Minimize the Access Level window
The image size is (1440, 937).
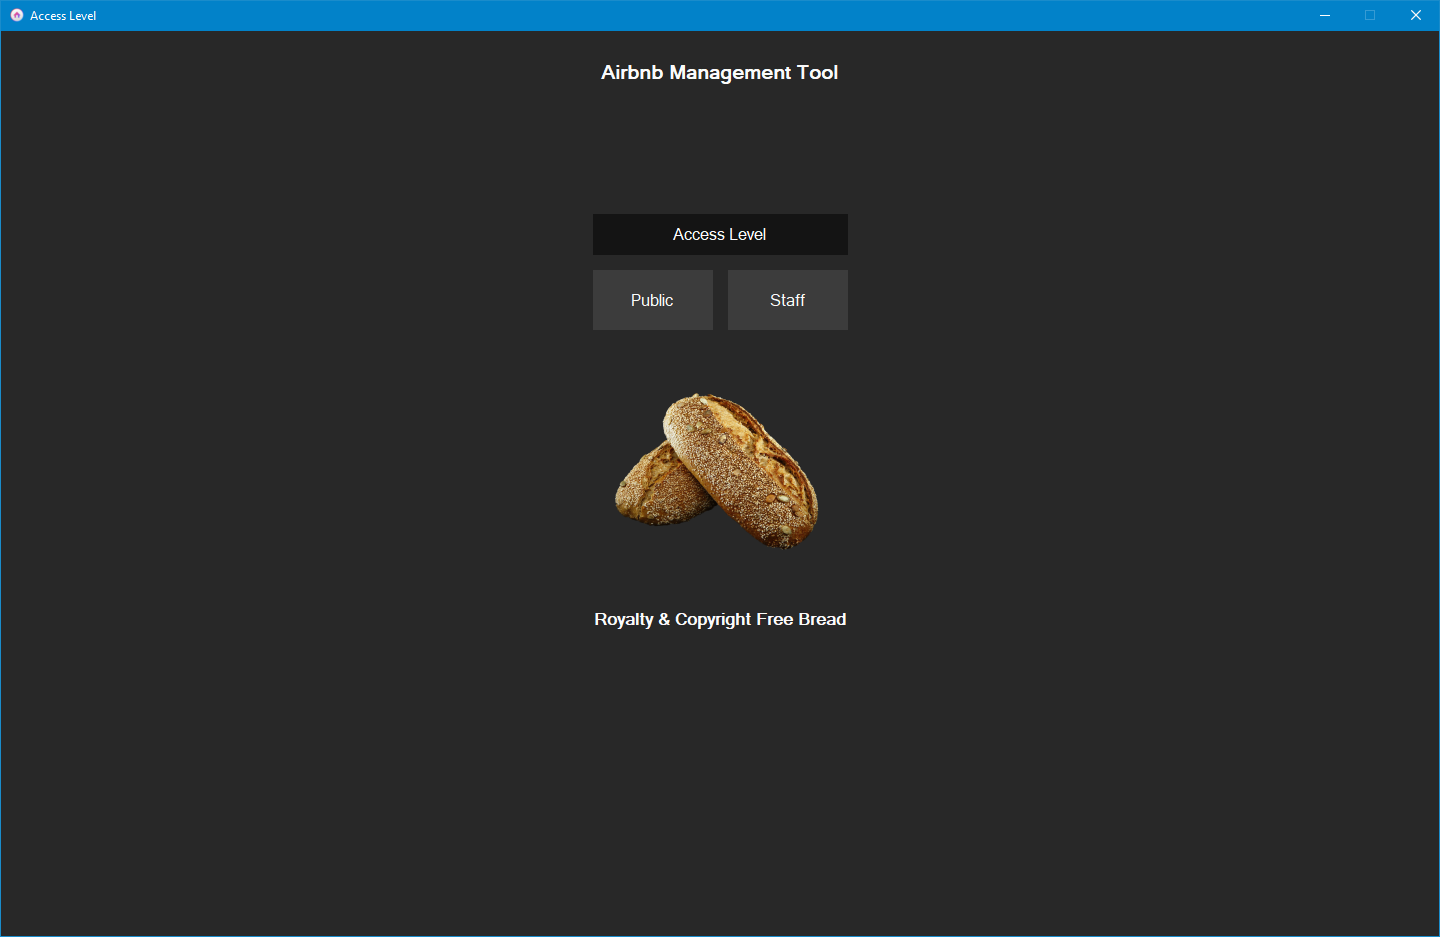coord(1325,15)
